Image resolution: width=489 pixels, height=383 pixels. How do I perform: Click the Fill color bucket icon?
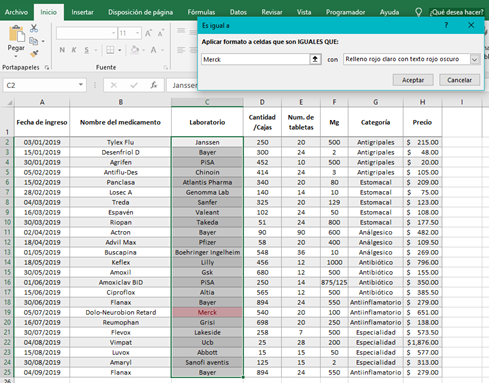135,50
